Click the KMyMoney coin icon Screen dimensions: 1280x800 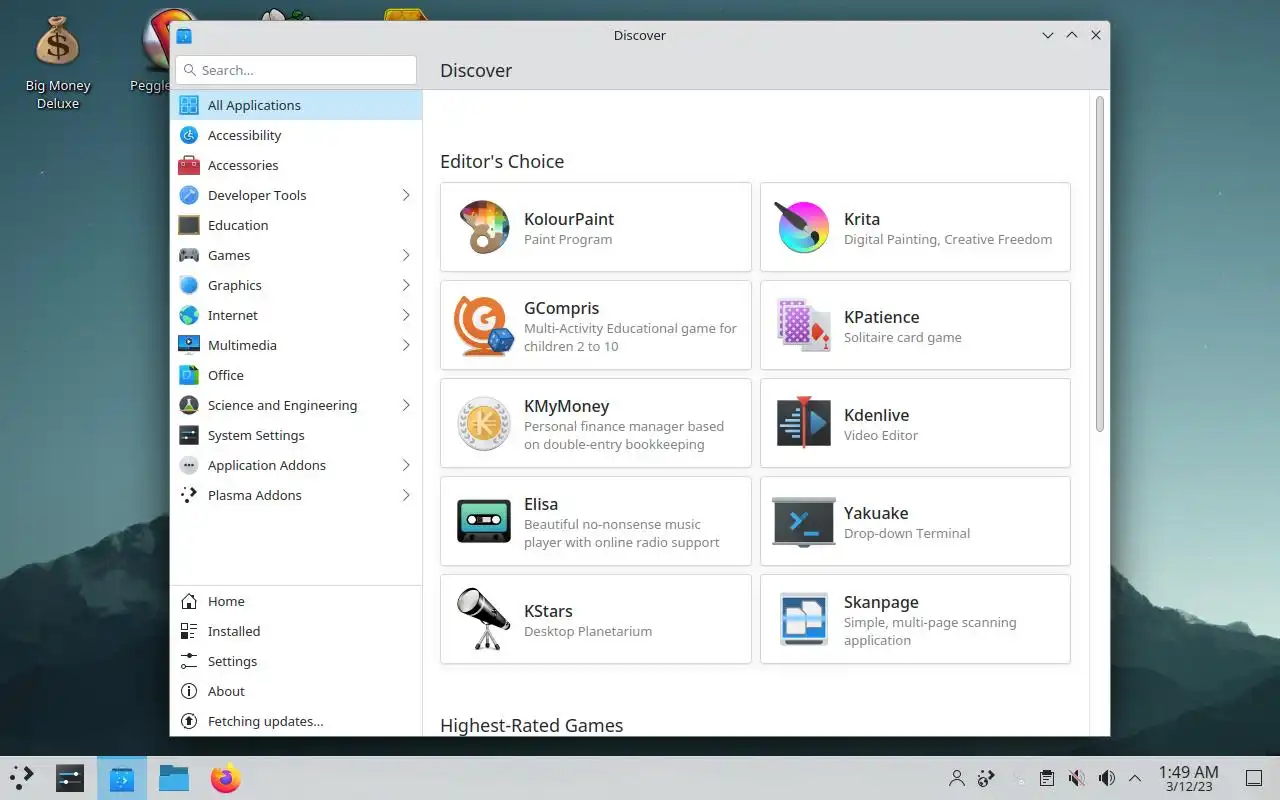(x=484, y=423)
